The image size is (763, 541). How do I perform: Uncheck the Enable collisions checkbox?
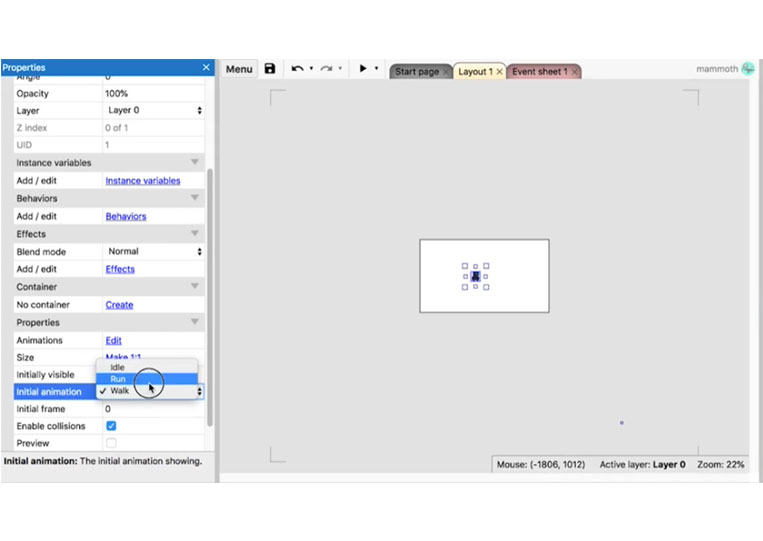pyautogui.click(x=111, y=426)
